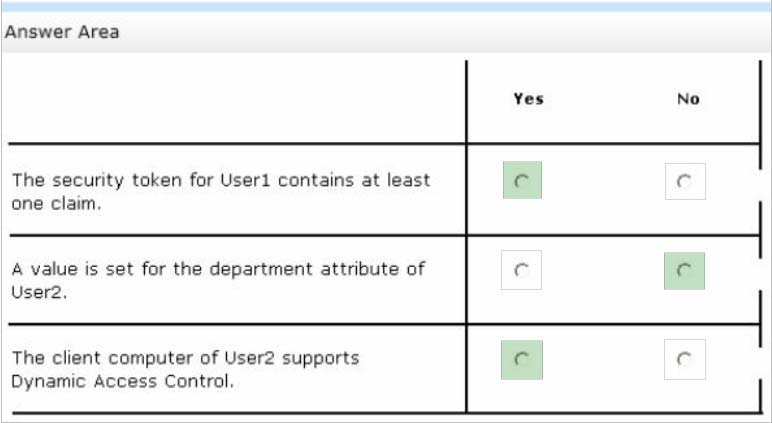Viewport: 772px width, 423px height.
Task: Click the word 'department' in second statement
Action: [x=261, y=270]
